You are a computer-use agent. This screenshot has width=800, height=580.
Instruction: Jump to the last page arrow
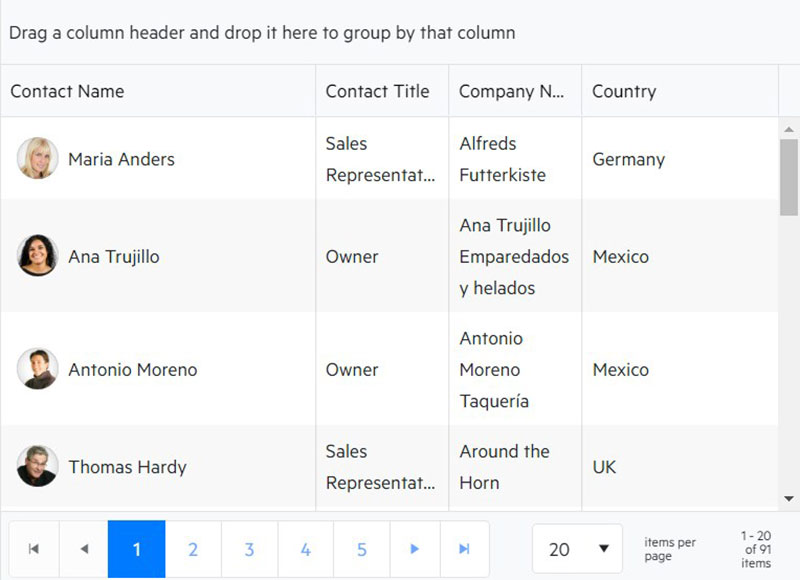coord(464,549)
